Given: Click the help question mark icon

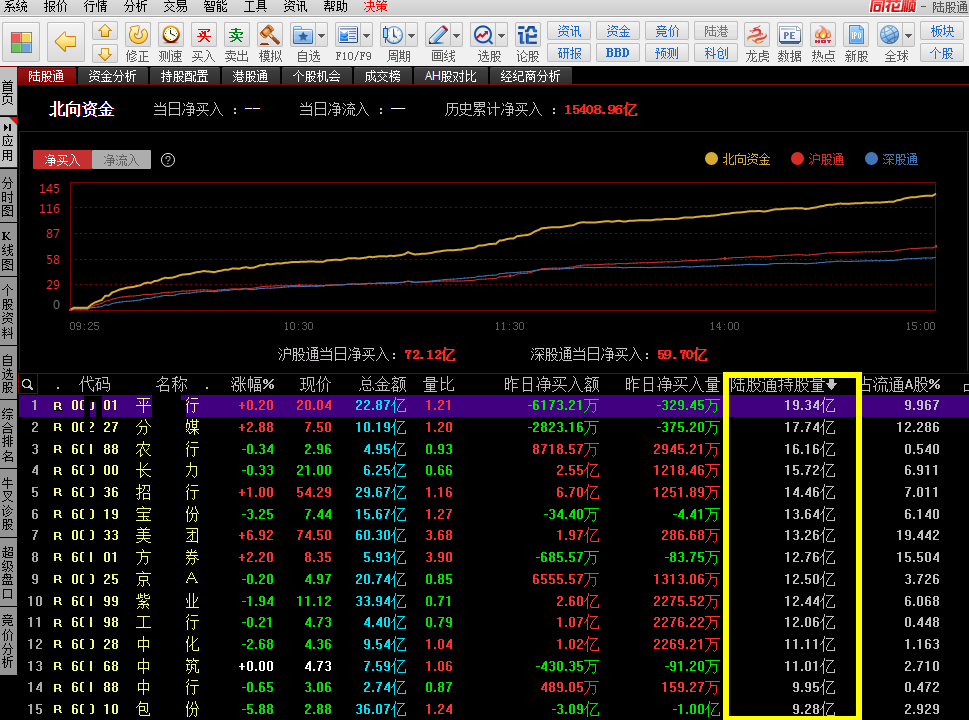Looking at the screenshot, I should pyautogui.click(x=167, y=160).
